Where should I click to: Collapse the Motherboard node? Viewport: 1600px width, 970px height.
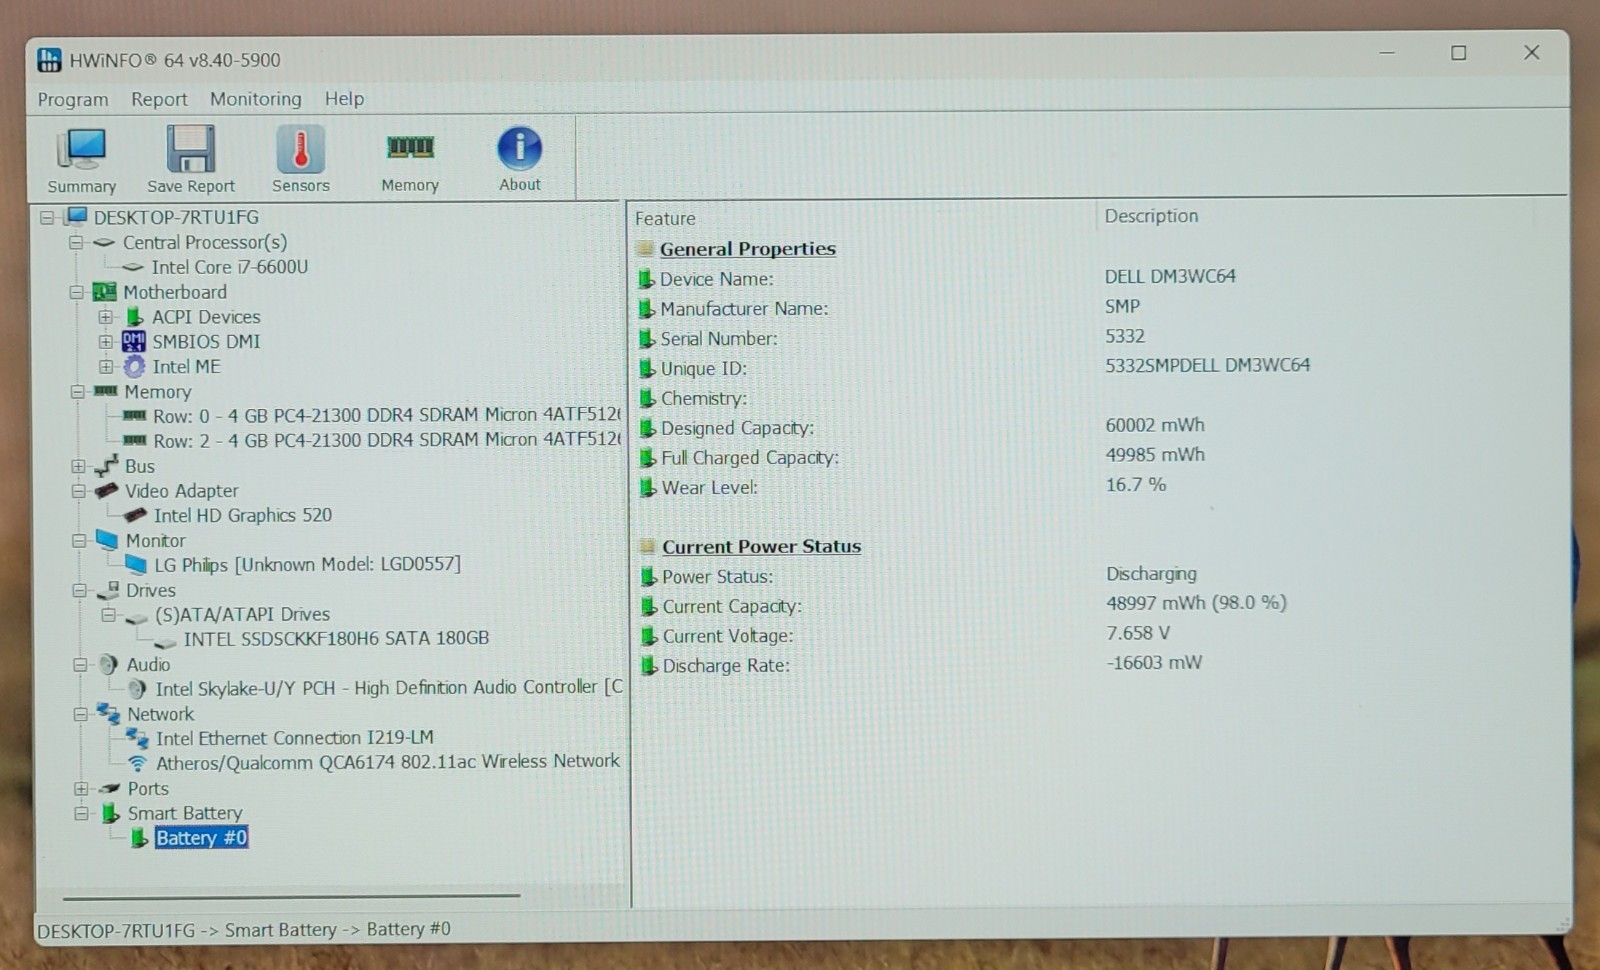(x=76, y=292)
